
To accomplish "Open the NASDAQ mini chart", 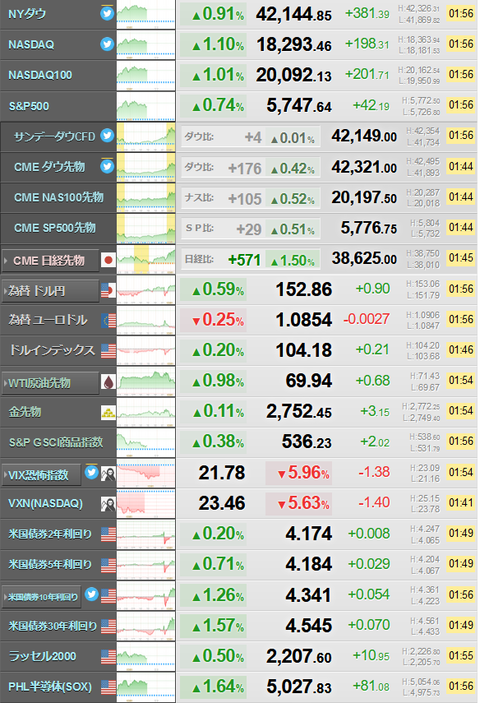I will point(146,45).
